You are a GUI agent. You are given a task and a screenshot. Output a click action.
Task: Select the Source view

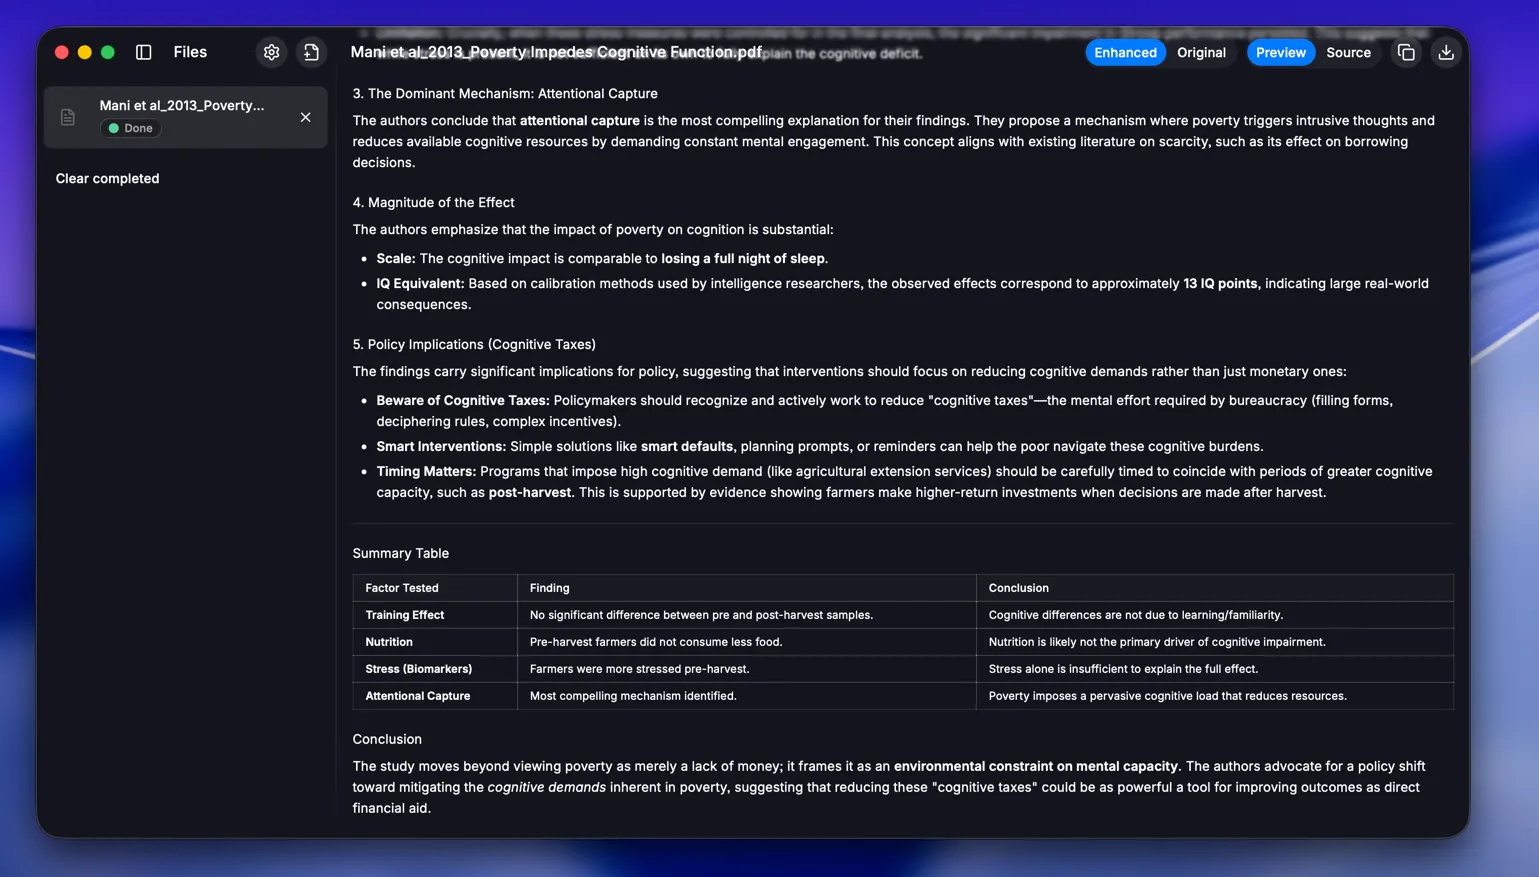coord(1348,52)
